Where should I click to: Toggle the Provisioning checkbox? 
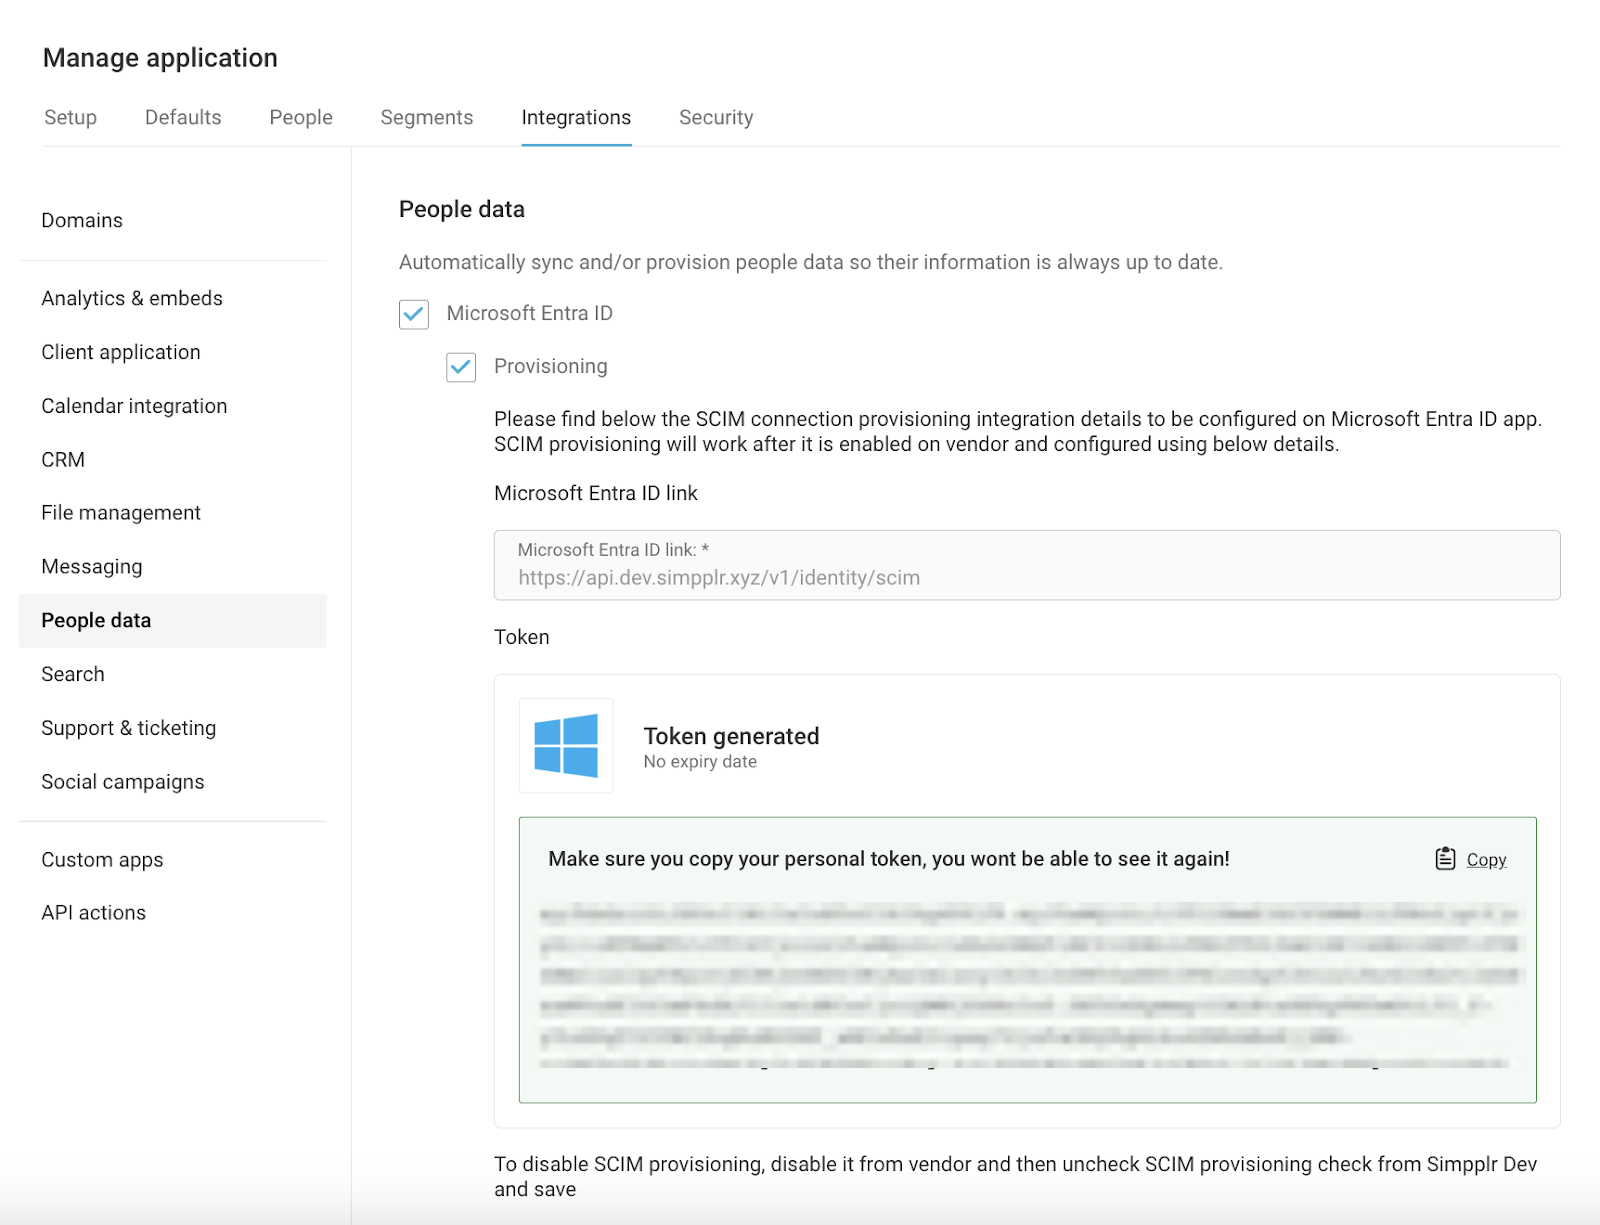tap(461, 367)
